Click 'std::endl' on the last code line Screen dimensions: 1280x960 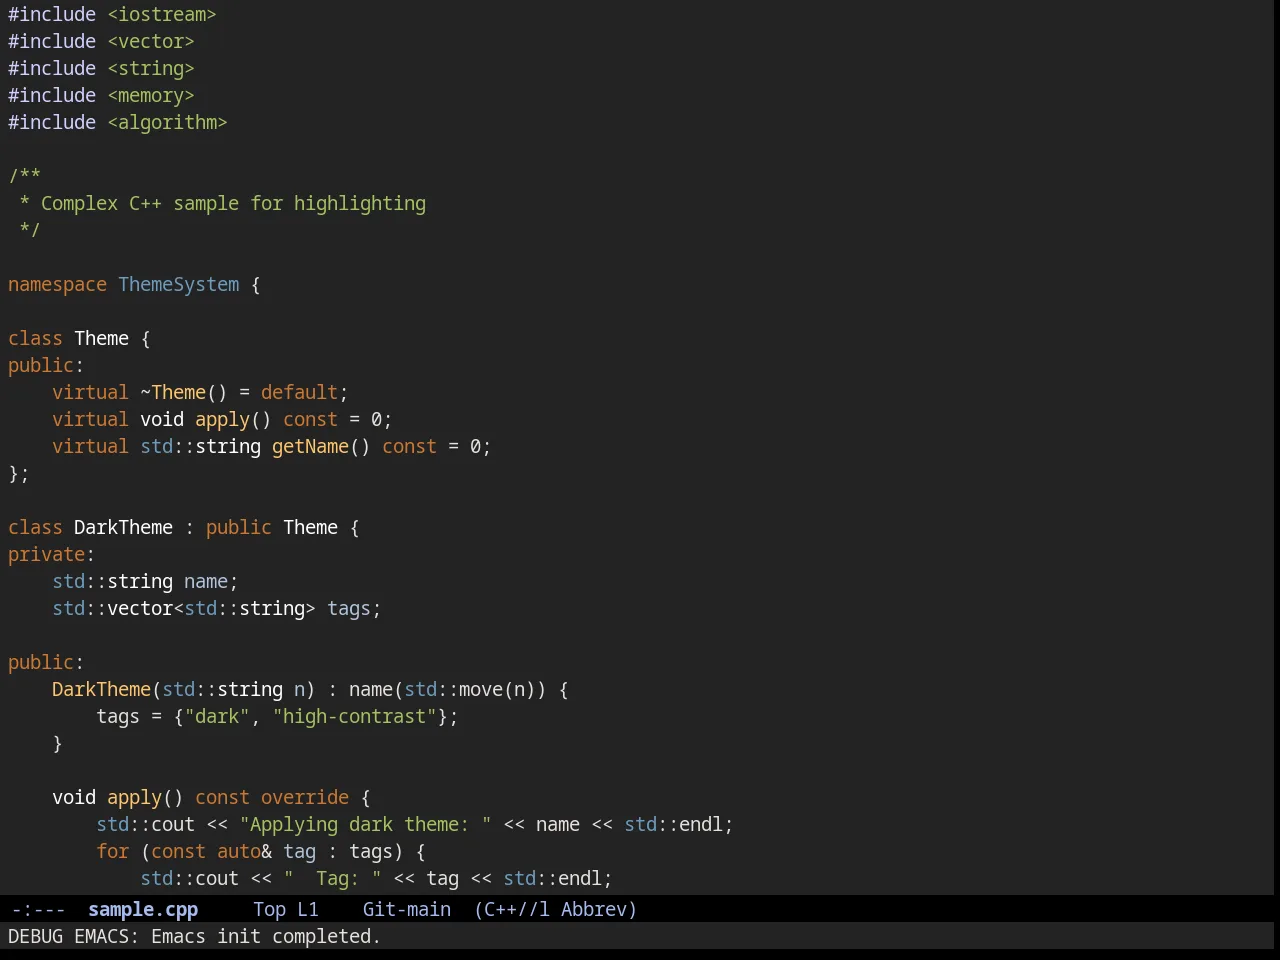tap(552, 878)
